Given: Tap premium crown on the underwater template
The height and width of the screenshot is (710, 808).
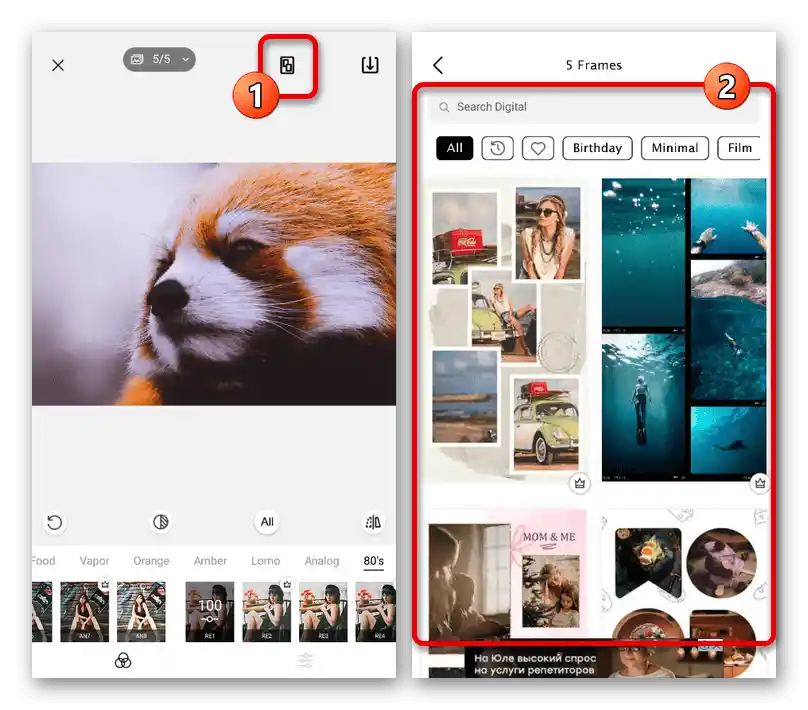Looking at the screenshot, I should [760, 483].
